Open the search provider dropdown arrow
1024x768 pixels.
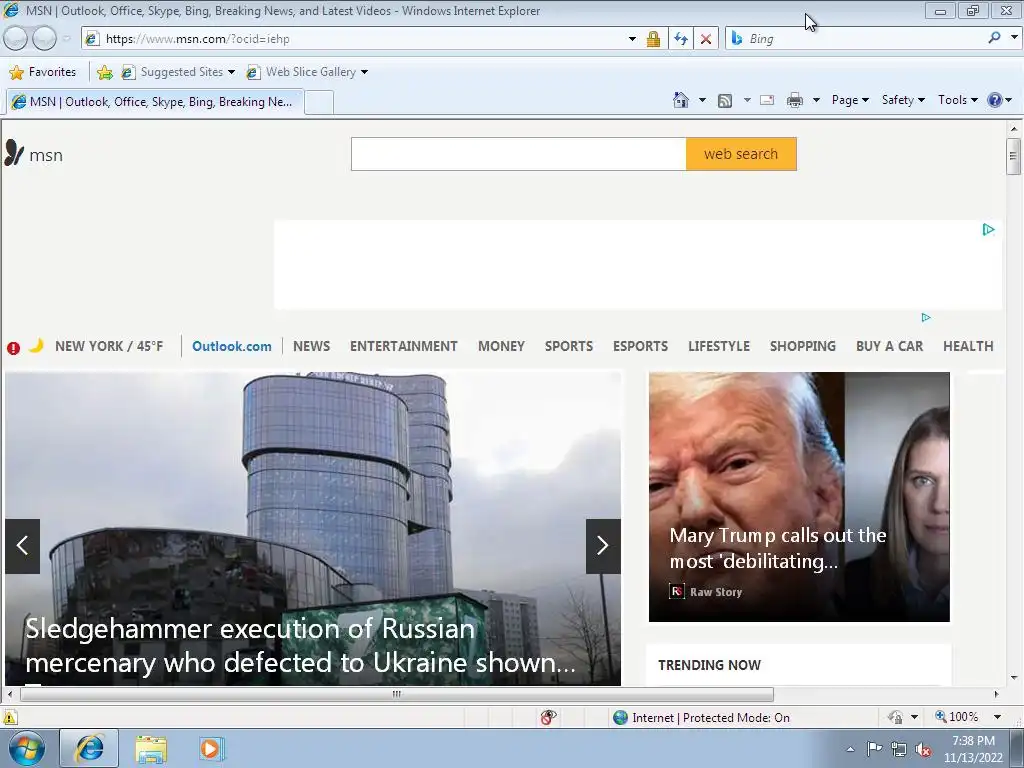pyautogui.click(x=1014, y=37)
